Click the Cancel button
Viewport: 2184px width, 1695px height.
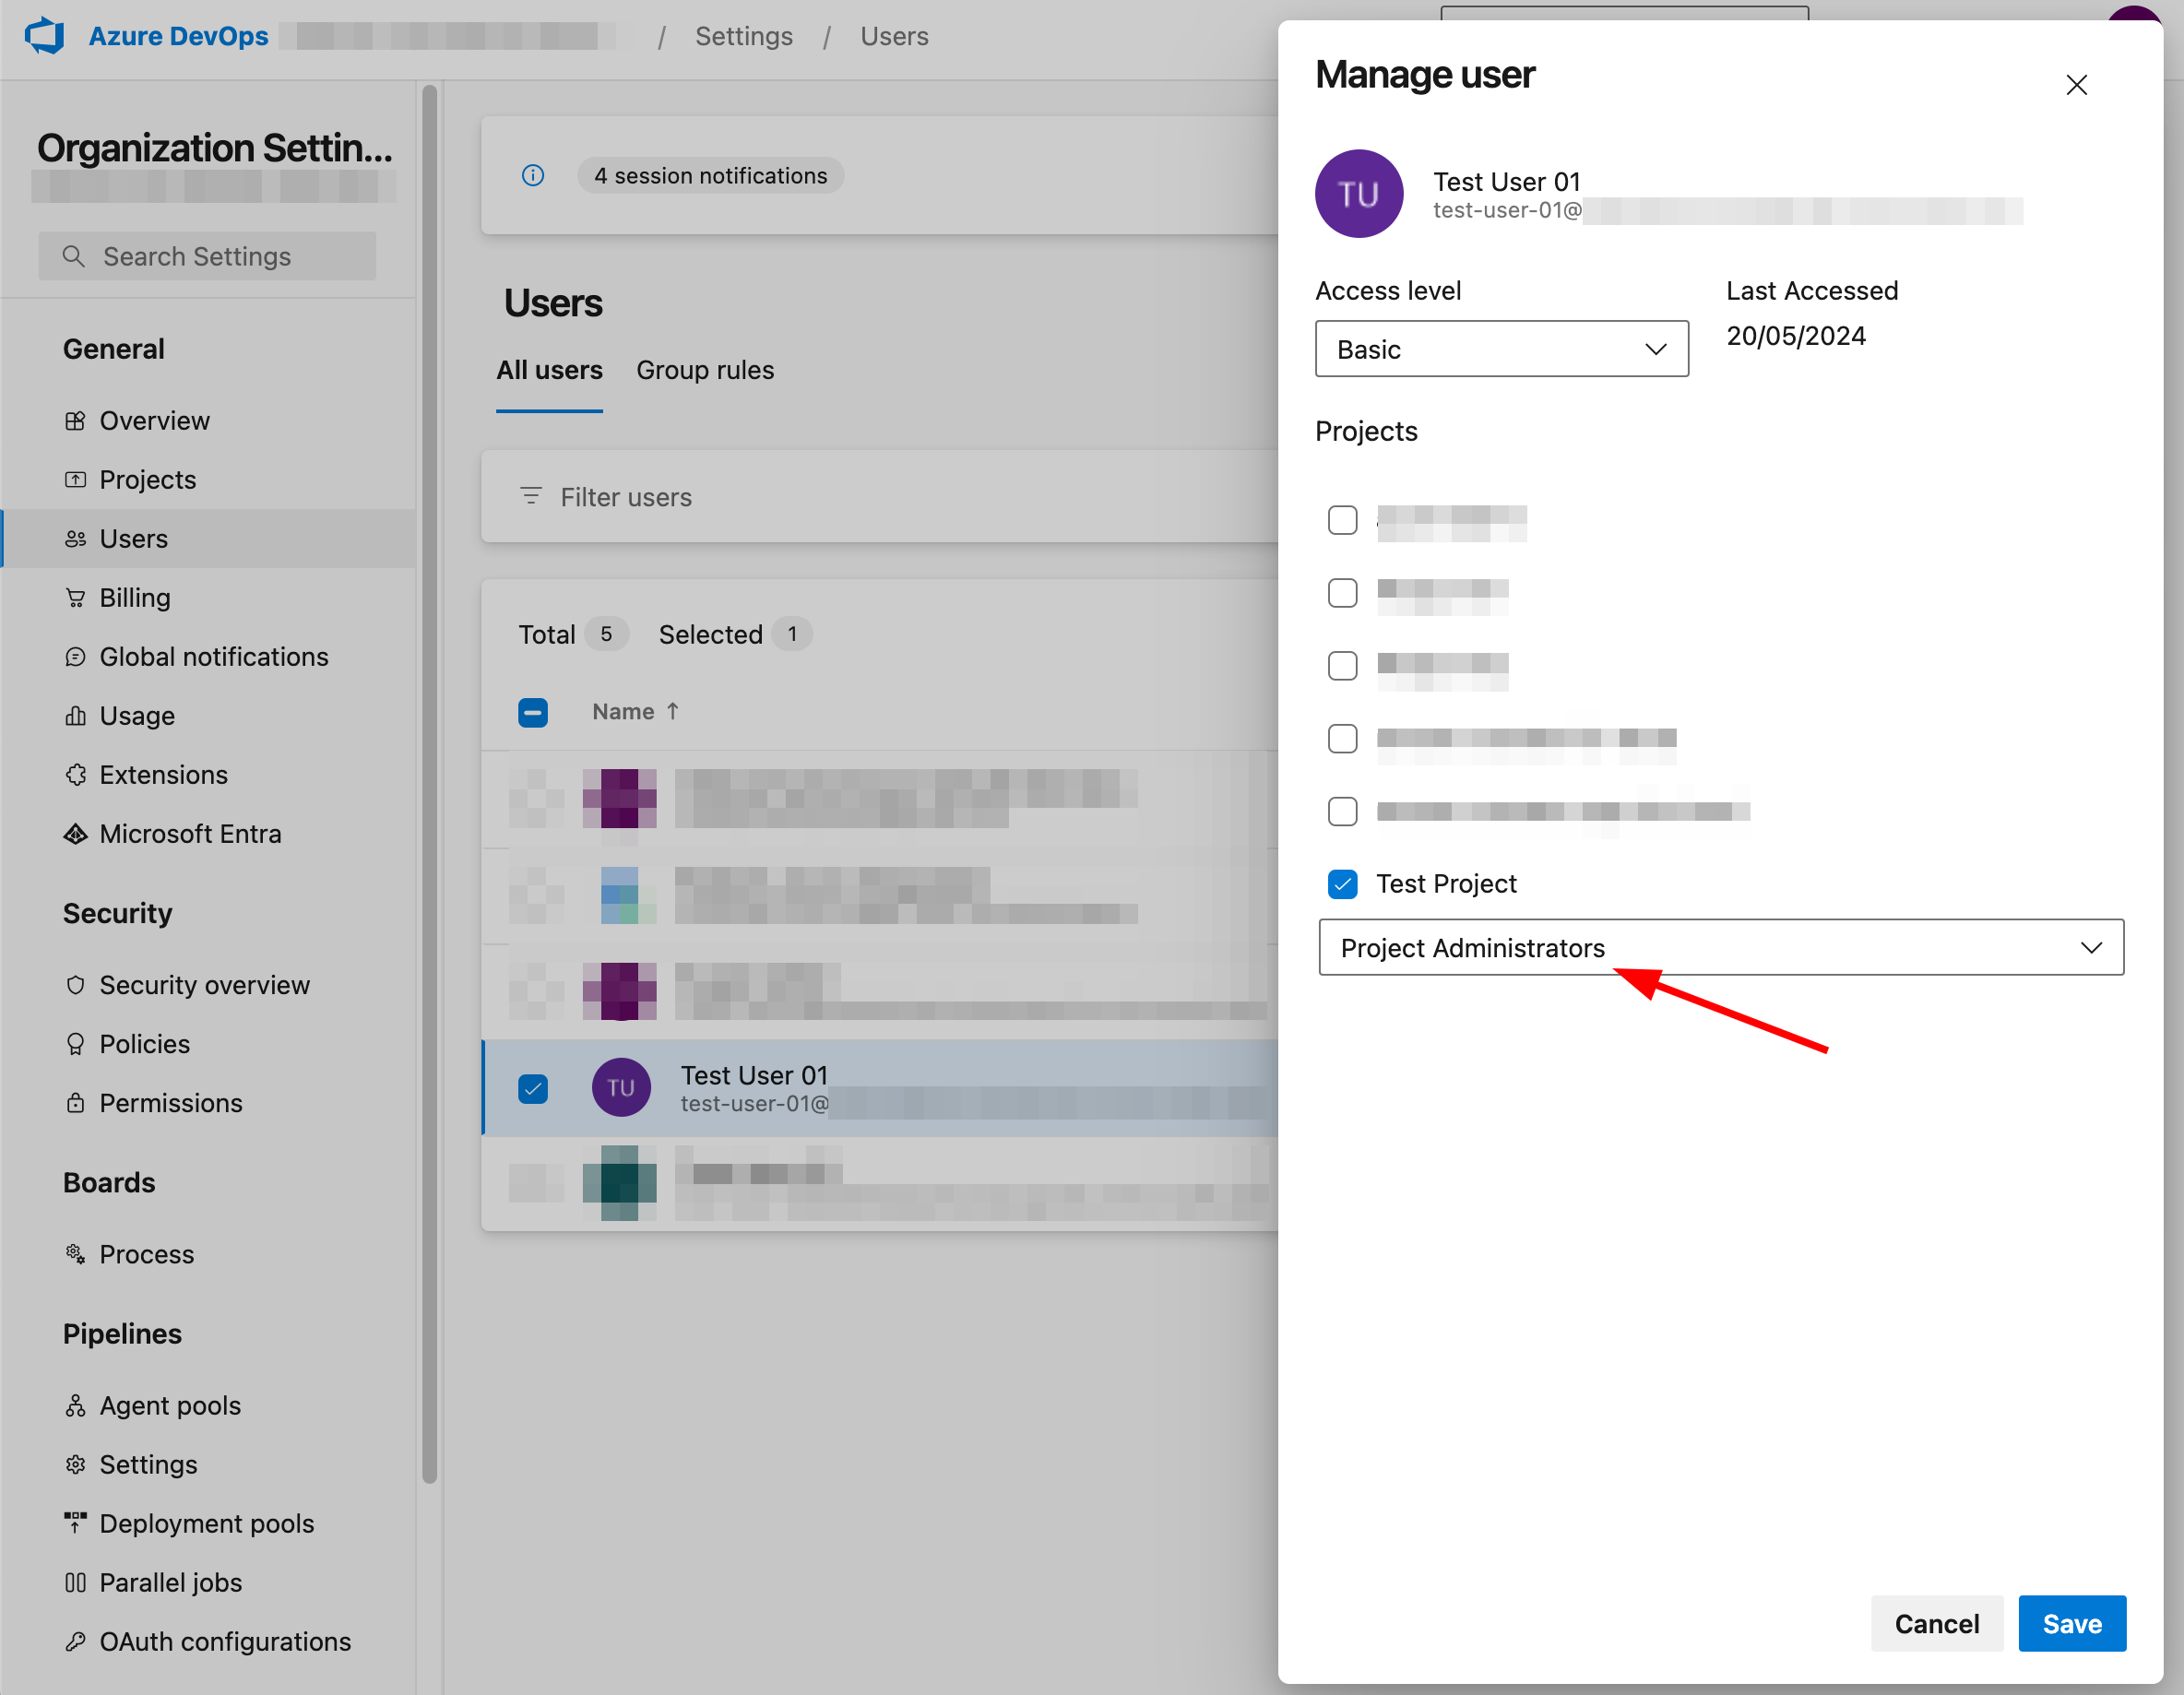(x=1937, y=1623)
